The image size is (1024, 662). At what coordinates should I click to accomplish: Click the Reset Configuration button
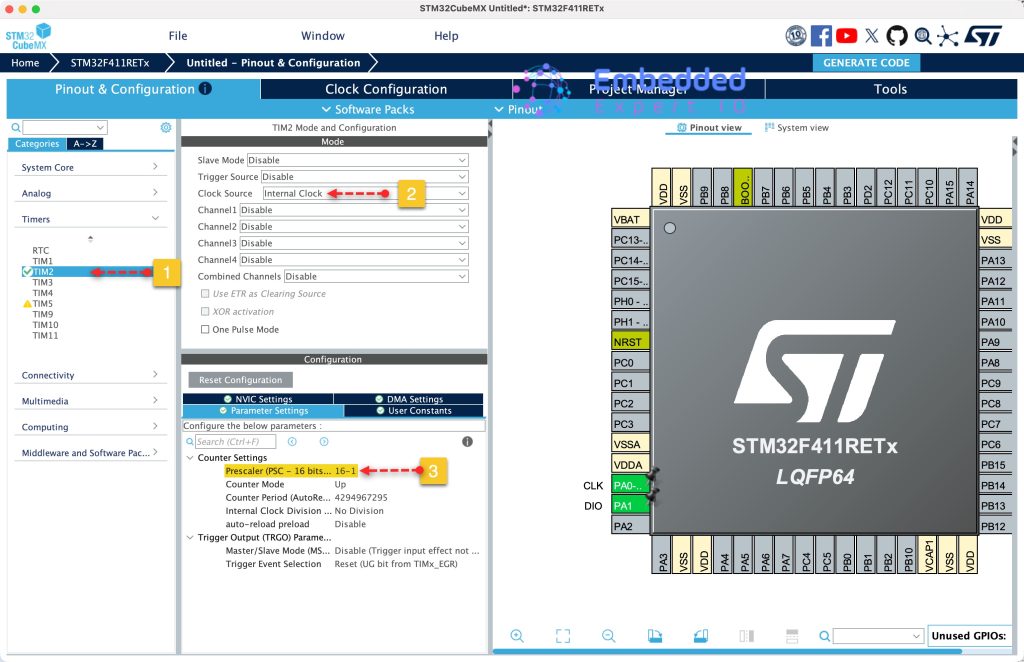point(240,380)
